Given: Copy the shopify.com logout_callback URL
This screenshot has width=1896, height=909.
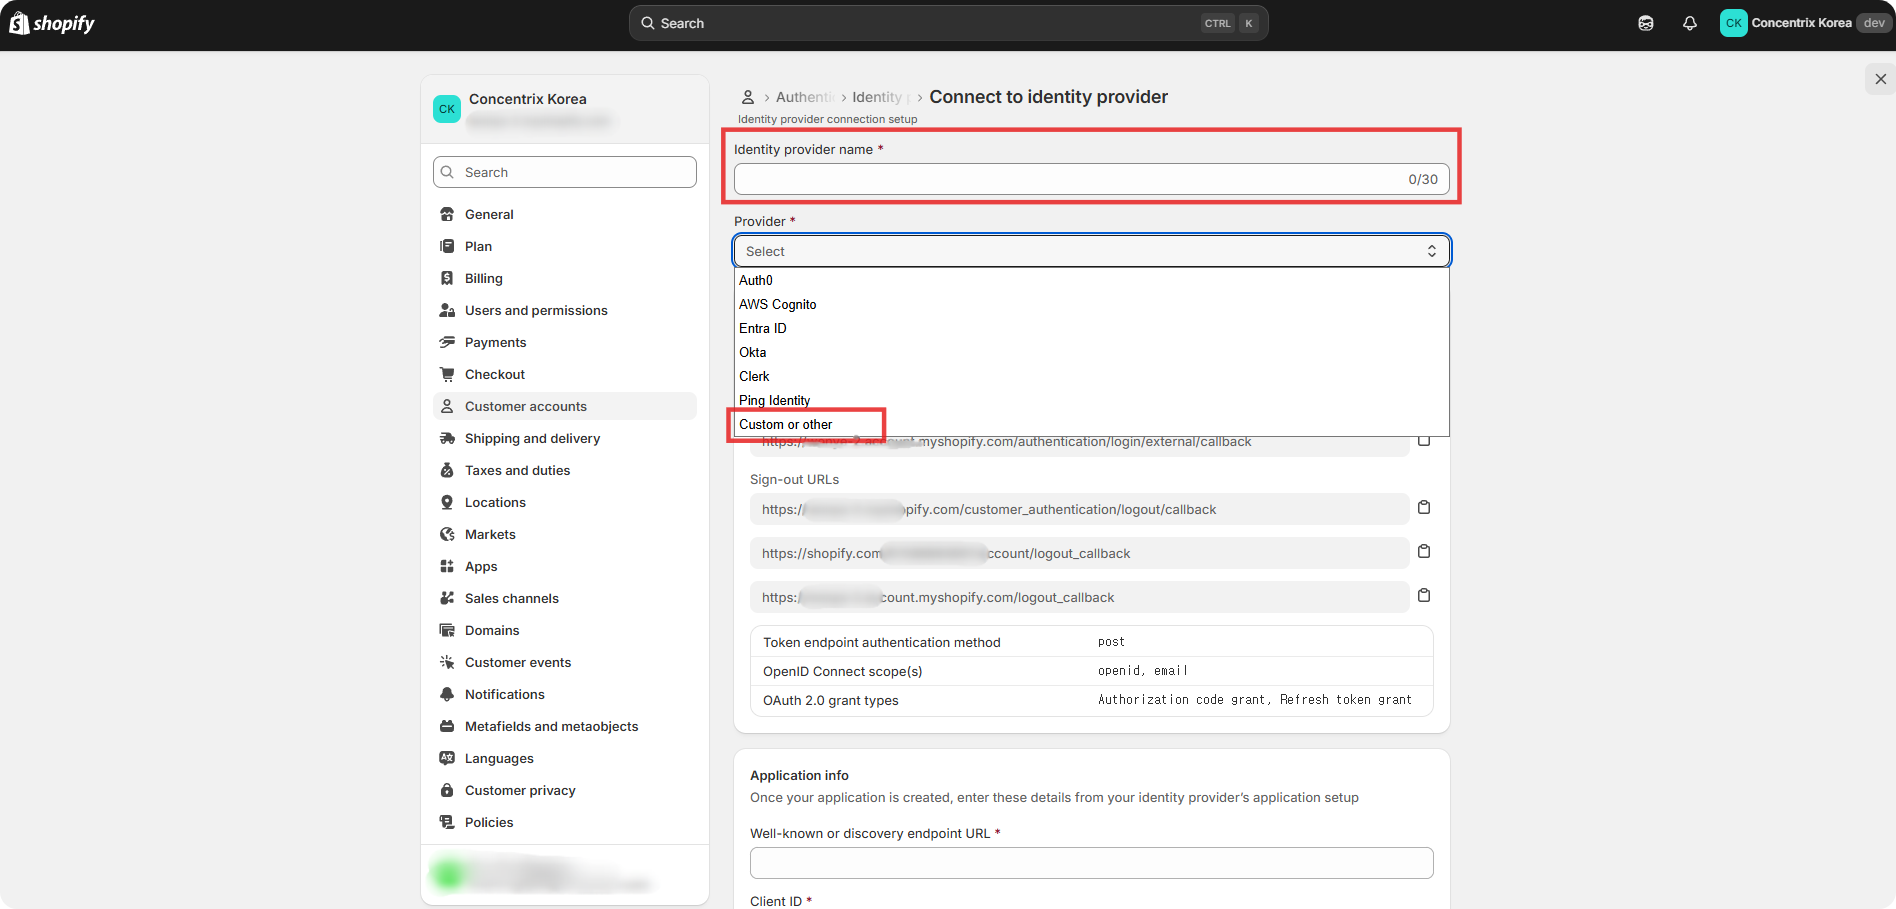Looking at the screenshot, I should pyautogui.click(x=1424, y=552).
